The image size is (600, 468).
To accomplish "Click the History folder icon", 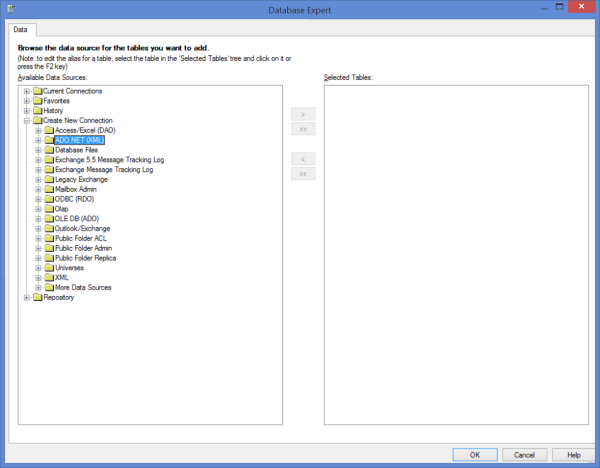I will point(37,111).
